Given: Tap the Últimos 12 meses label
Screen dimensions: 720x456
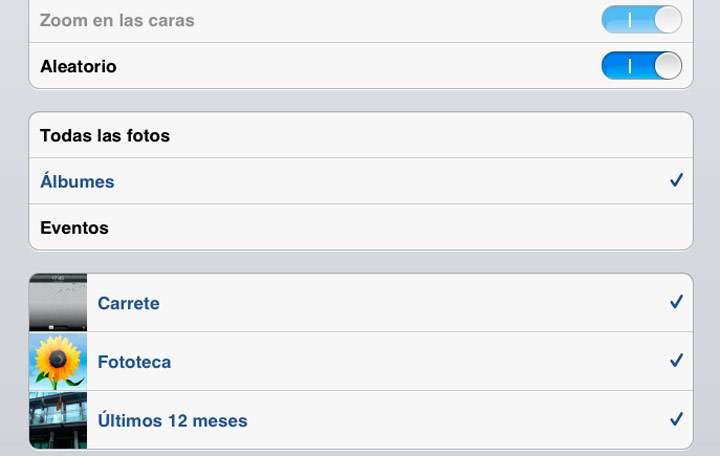Looking at the screenshot, I should pos(172,421).
